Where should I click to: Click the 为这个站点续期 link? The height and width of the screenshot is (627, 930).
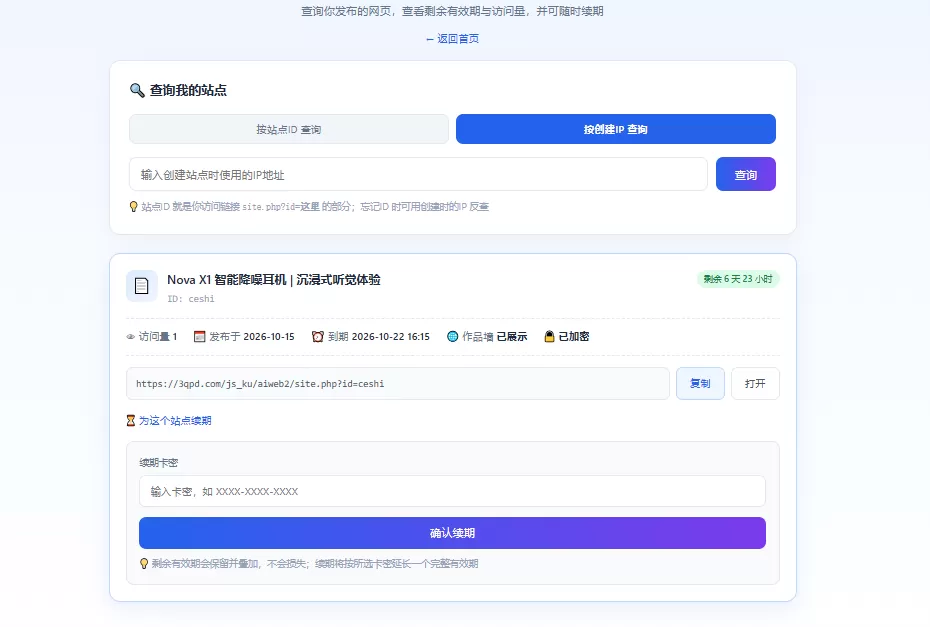pyautogui.click(x=175, y=421)
